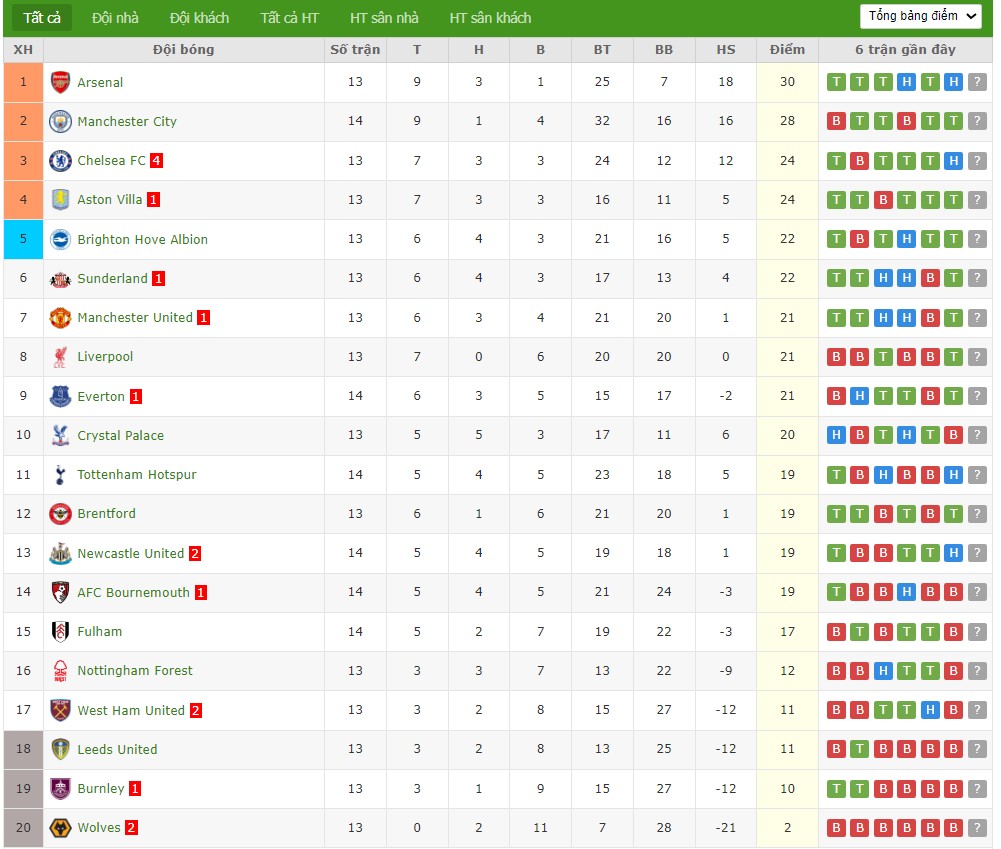
Task: Switch to the Đội khách tab
Action: (199, 18)
